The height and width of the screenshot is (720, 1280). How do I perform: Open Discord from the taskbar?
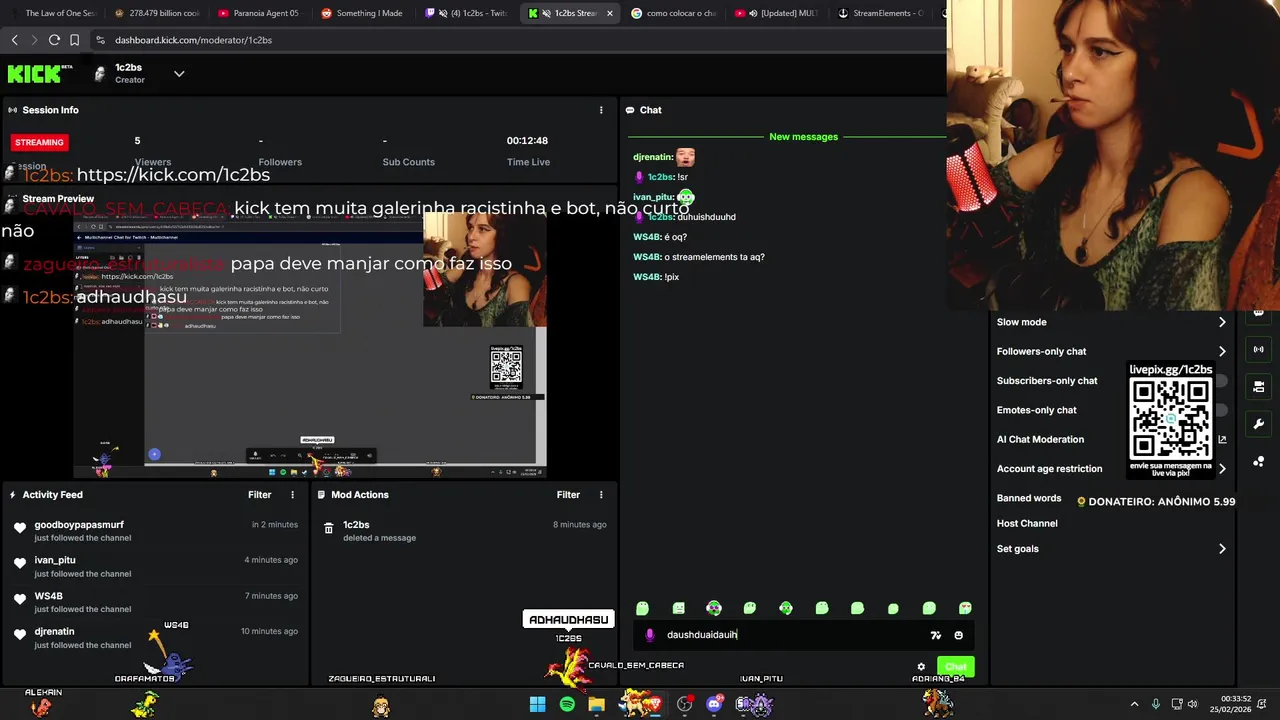click(x=714, y=704)
